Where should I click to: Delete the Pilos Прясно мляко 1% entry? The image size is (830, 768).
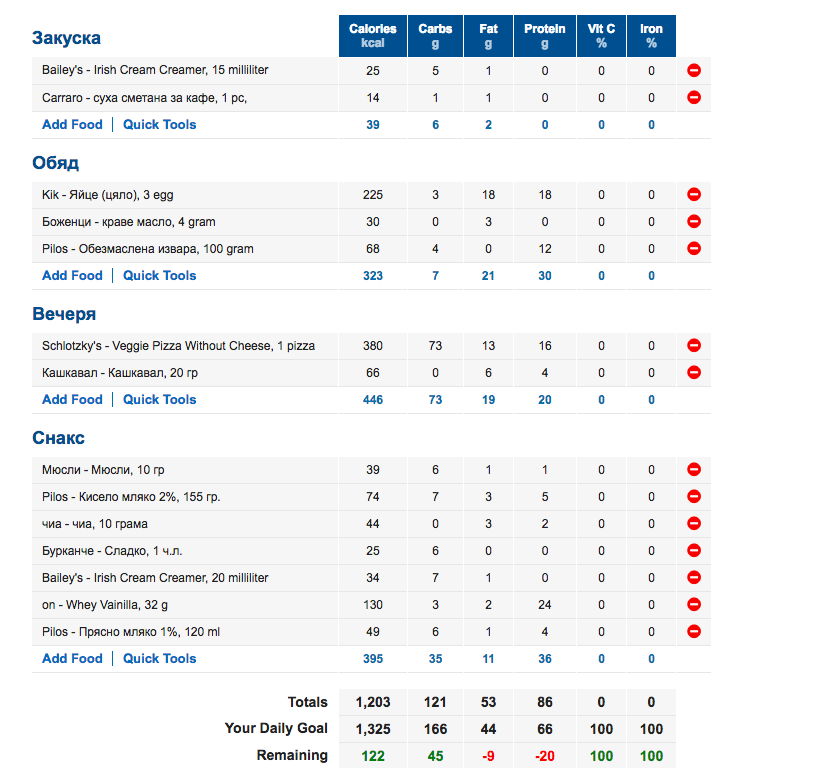[x=694, y=632]
